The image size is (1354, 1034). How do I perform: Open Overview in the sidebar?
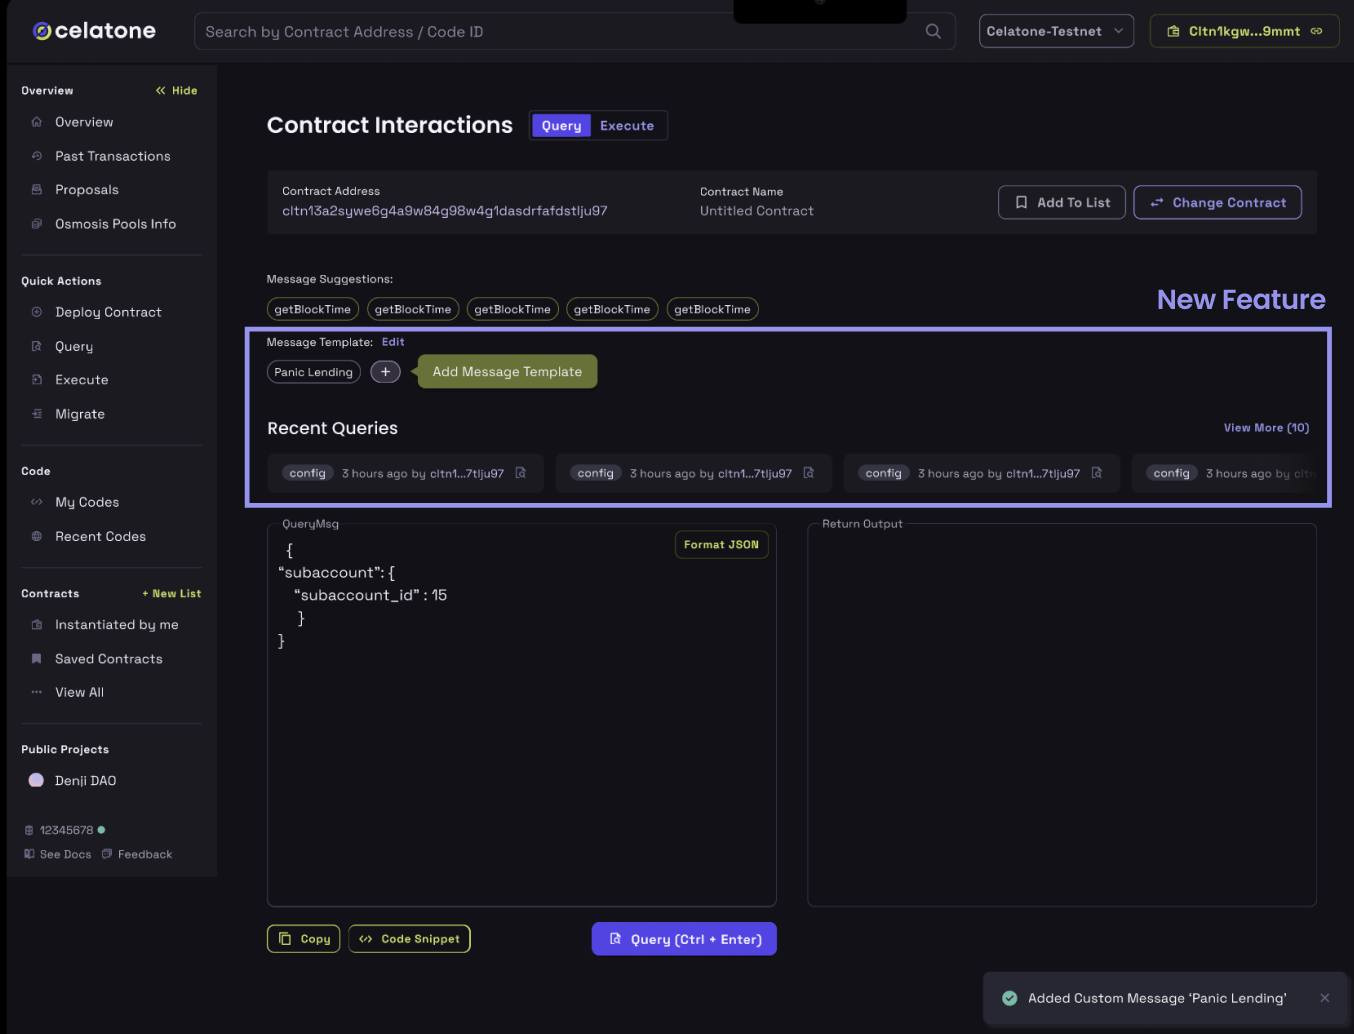pyautogui.click(x=84, y=122)
